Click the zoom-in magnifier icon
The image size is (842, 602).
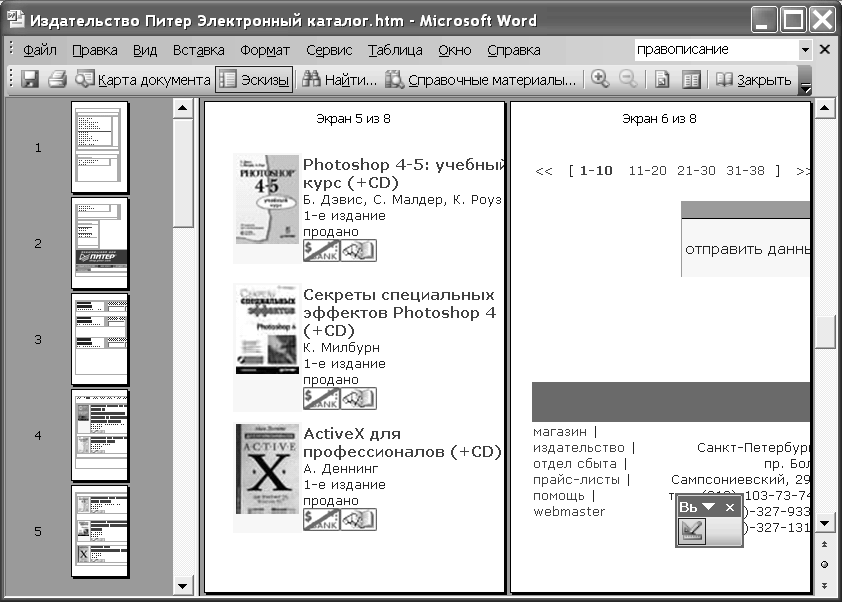600,79
